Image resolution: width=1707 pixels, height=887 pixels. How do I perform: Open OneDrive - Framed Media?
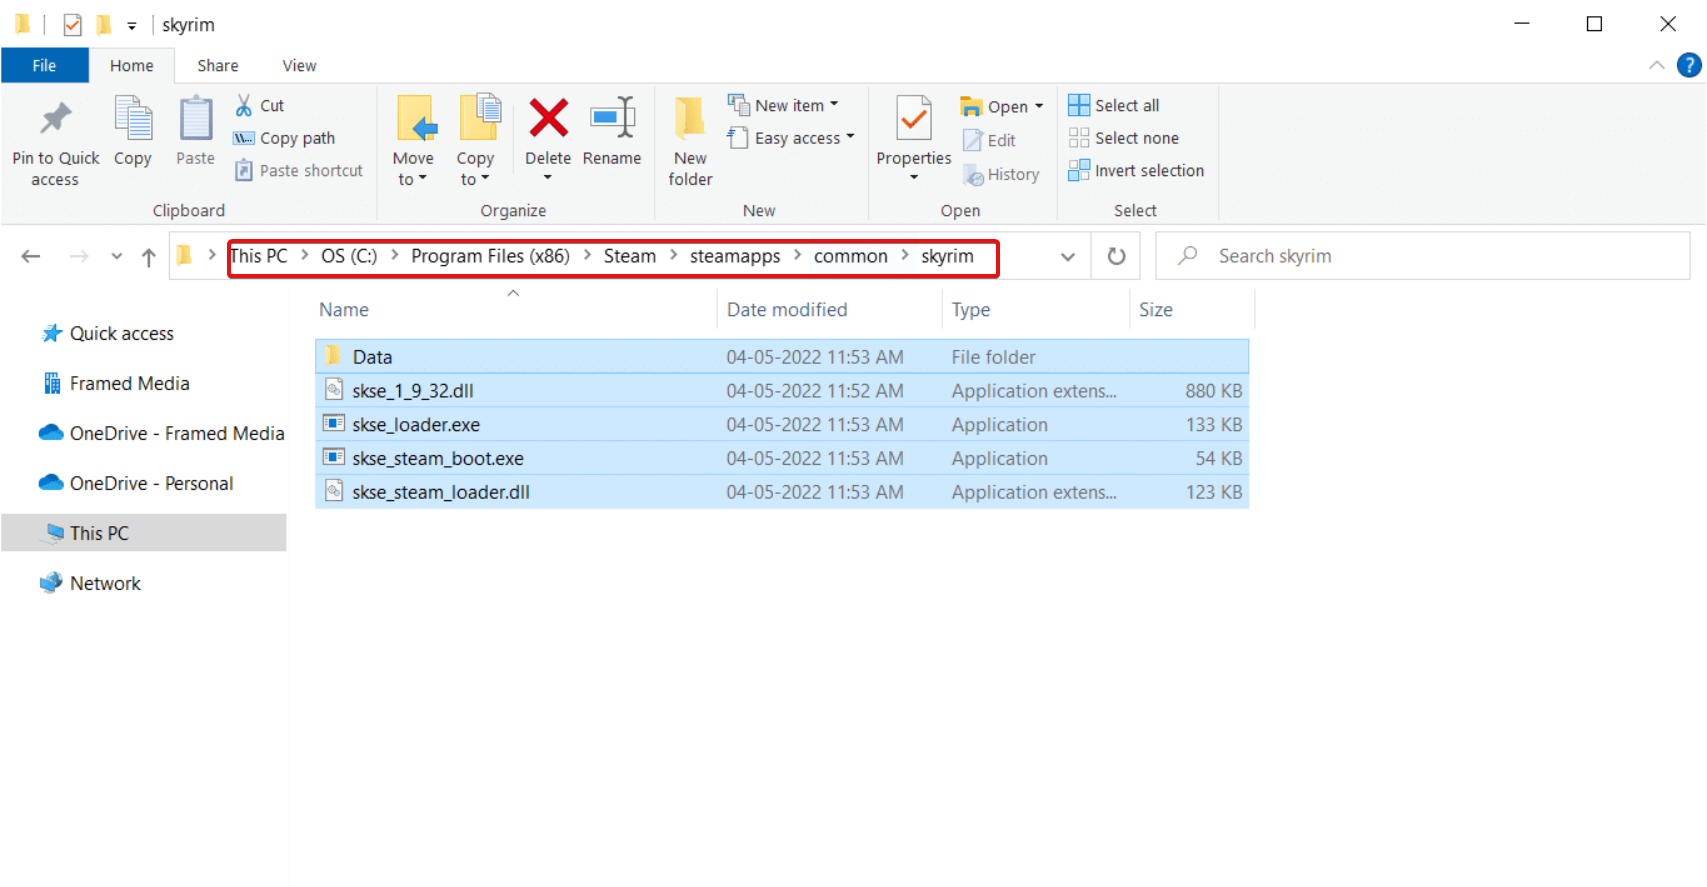162,433
